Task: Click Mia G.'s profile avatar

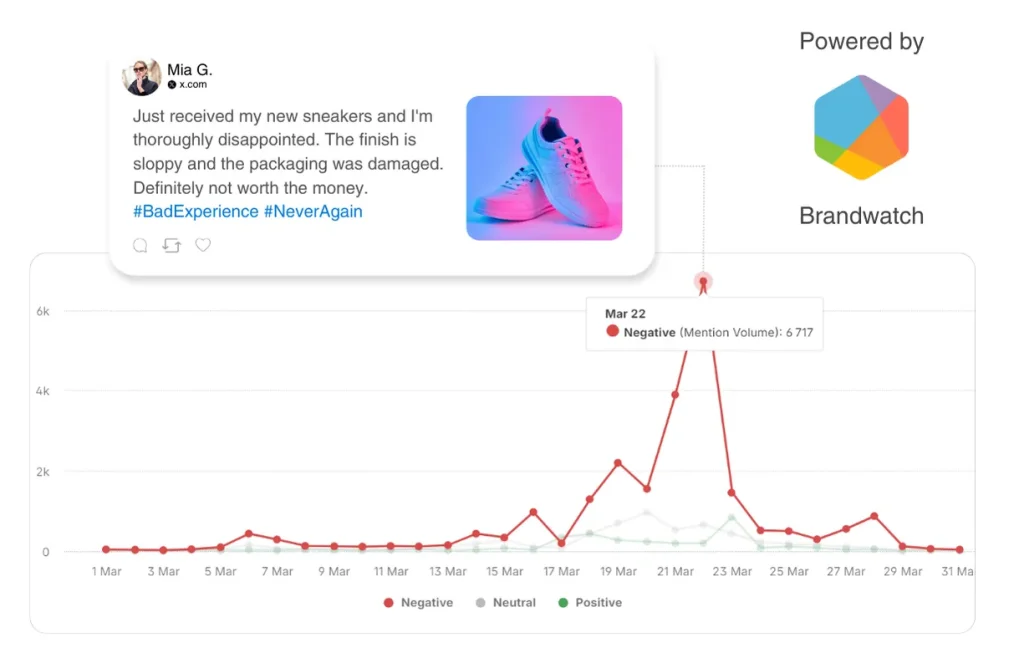Action: (x=141, y=77)
